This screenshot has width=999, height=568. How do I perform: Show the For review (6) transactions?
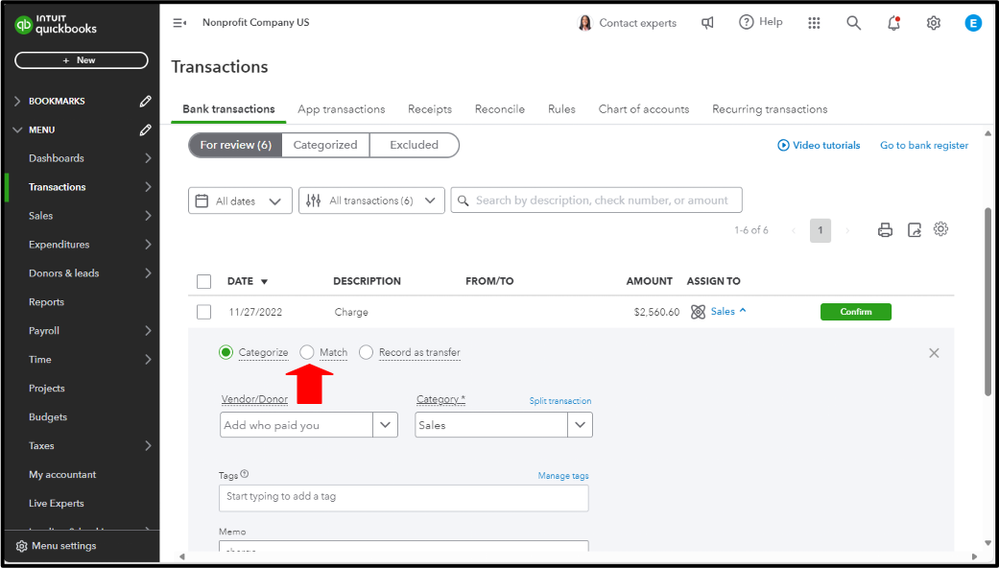[236, 145]
